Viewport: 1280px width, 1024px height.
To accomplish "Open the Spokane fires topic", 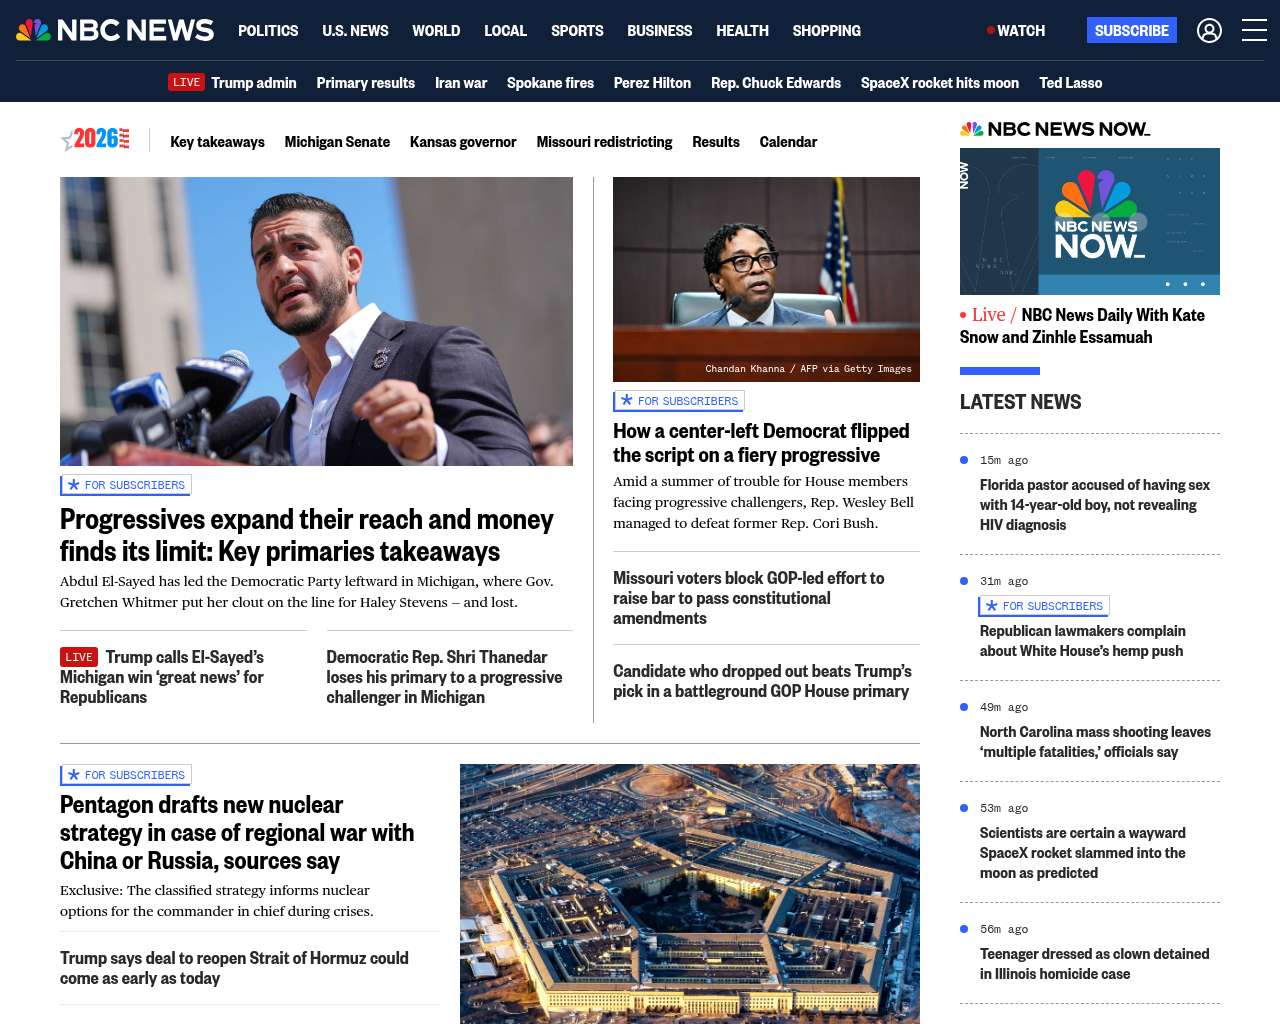I will (x=550, y=83).
